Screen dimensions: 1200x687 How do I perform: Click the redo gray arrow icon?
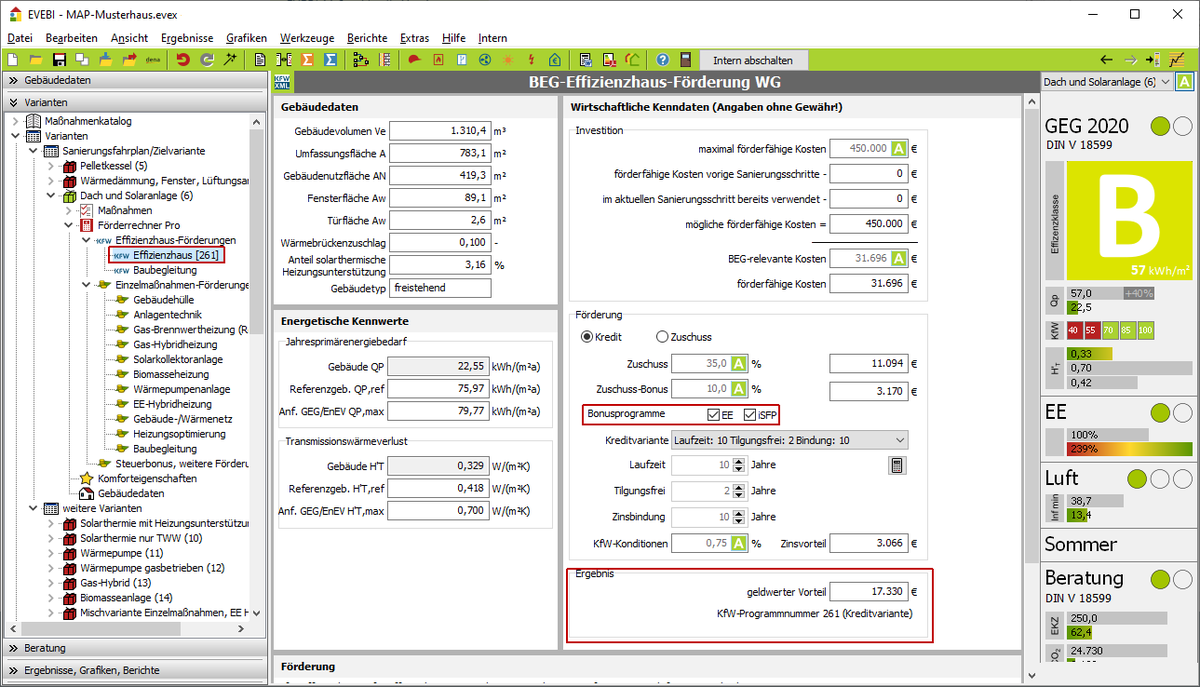pyautogui.click(x=207, y=60)
